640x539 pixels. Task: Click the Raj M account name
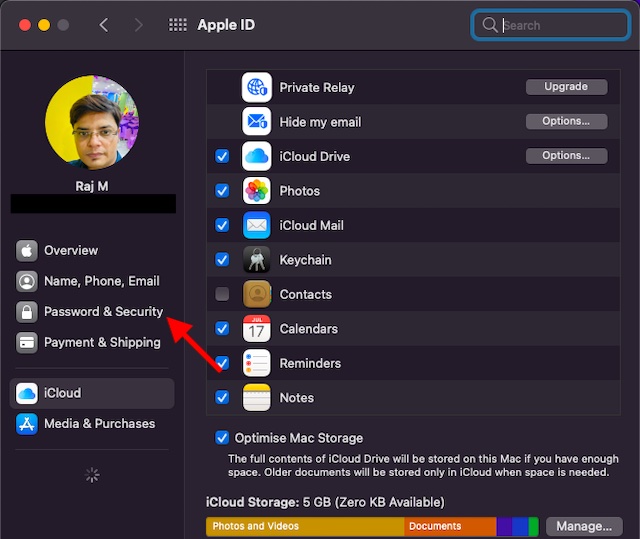pyautogui.click(x=92, y=186)
